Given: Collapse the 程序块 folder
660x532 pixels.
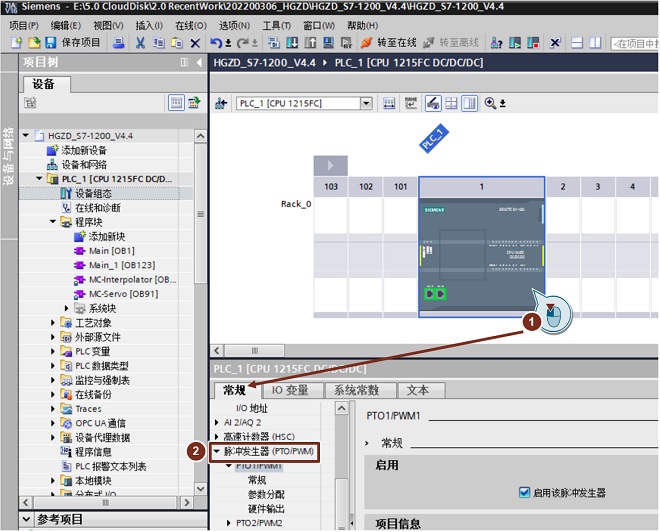Looking at the screenshot, I should [x=53, y=222].
